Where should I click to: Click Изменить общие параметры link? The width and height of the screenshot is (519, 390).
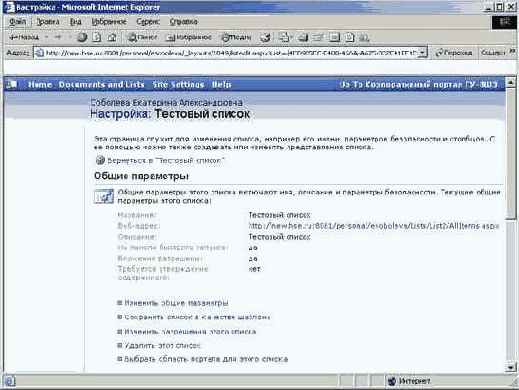(x=176, y=303)
